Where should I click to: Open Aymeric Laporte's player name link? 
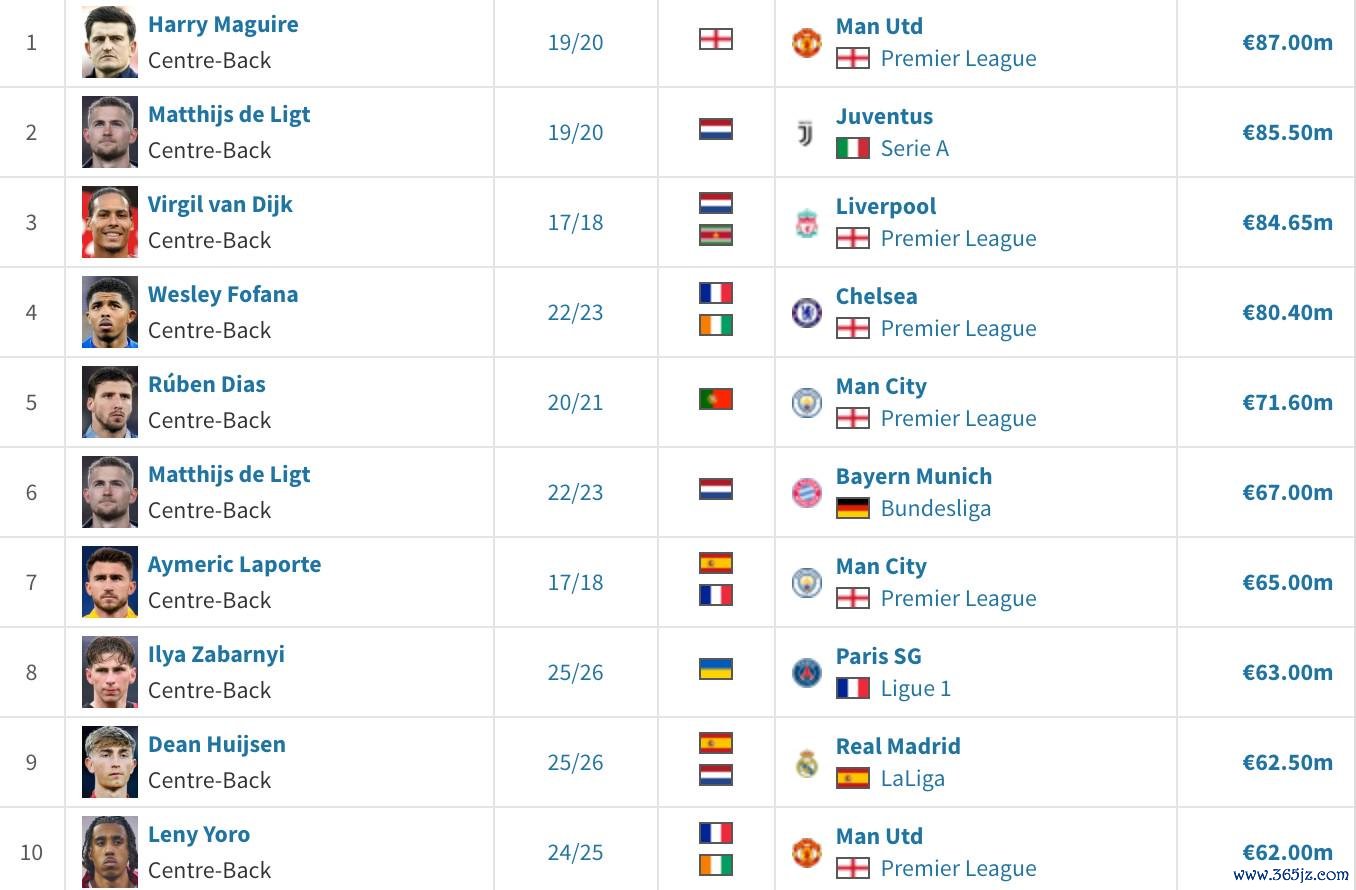pyautogui.click(x=235, y=564)
